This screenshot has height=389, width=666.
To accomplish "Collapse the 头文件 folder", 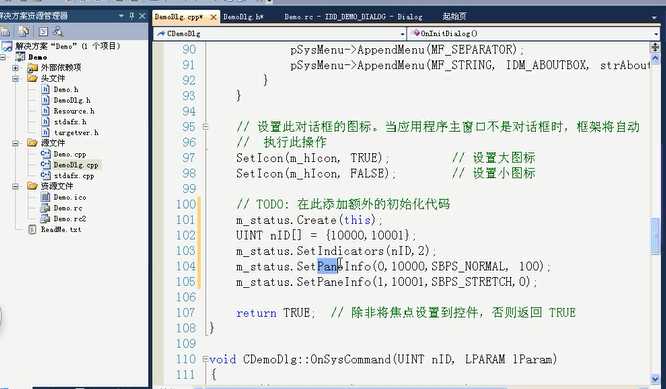I will 15,78.
